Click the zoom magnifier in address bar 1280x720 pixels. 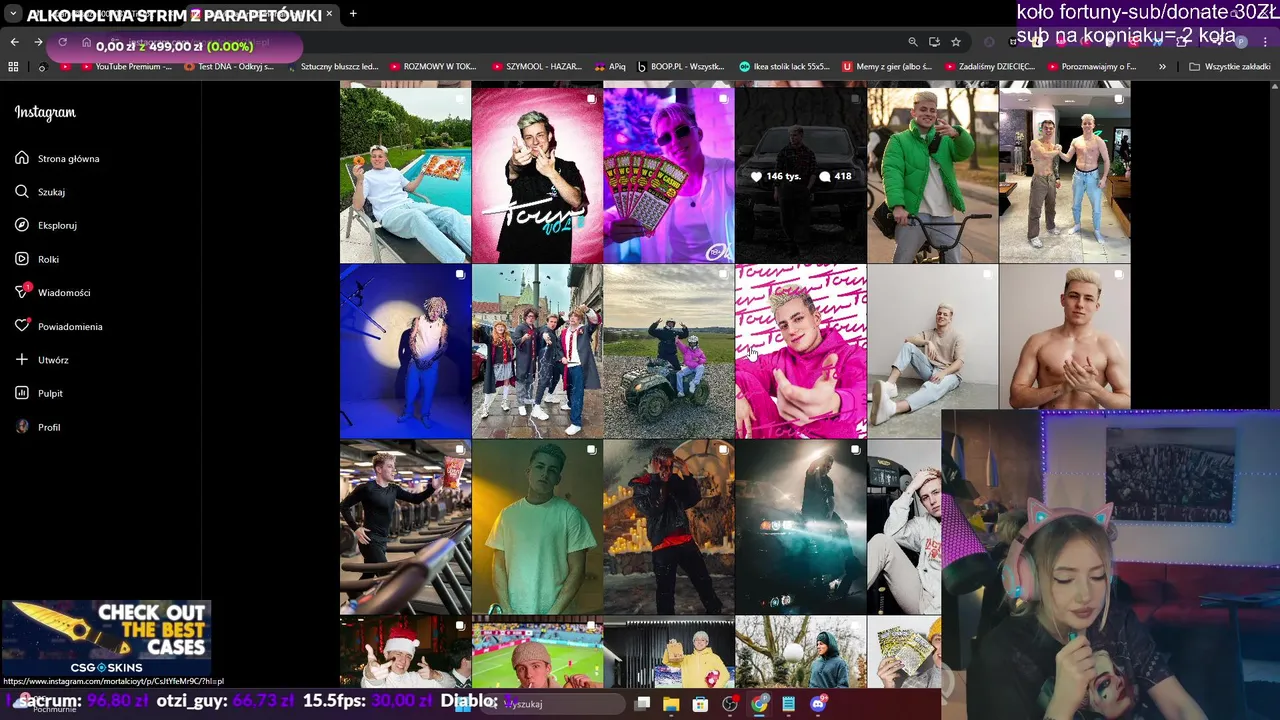[912, 42]
